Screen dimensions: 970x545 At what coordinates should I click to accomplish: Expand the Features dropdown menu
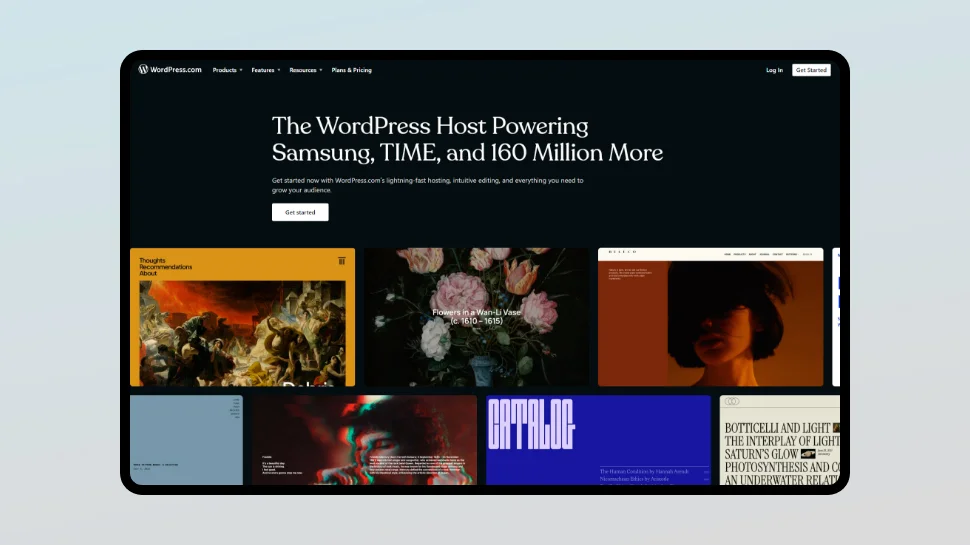pyautogui.click(x=266, y=70)
